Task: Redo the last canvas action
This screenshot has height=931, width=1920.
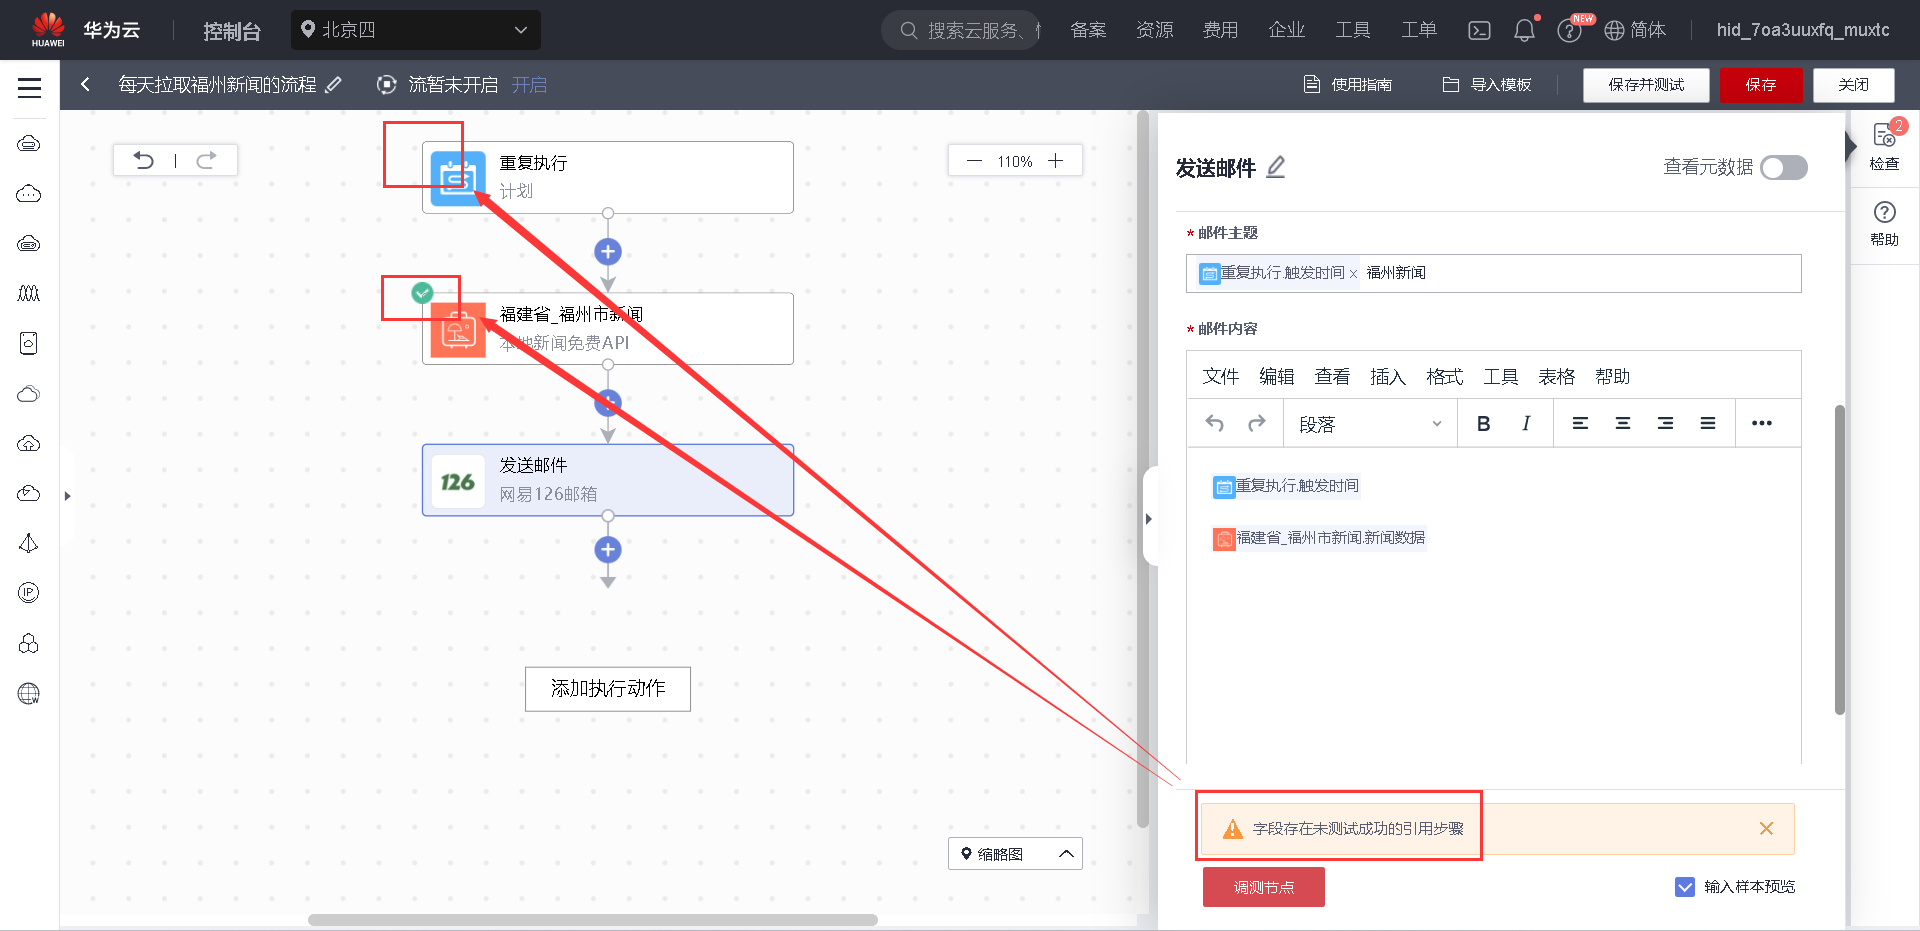Action: 206,160
